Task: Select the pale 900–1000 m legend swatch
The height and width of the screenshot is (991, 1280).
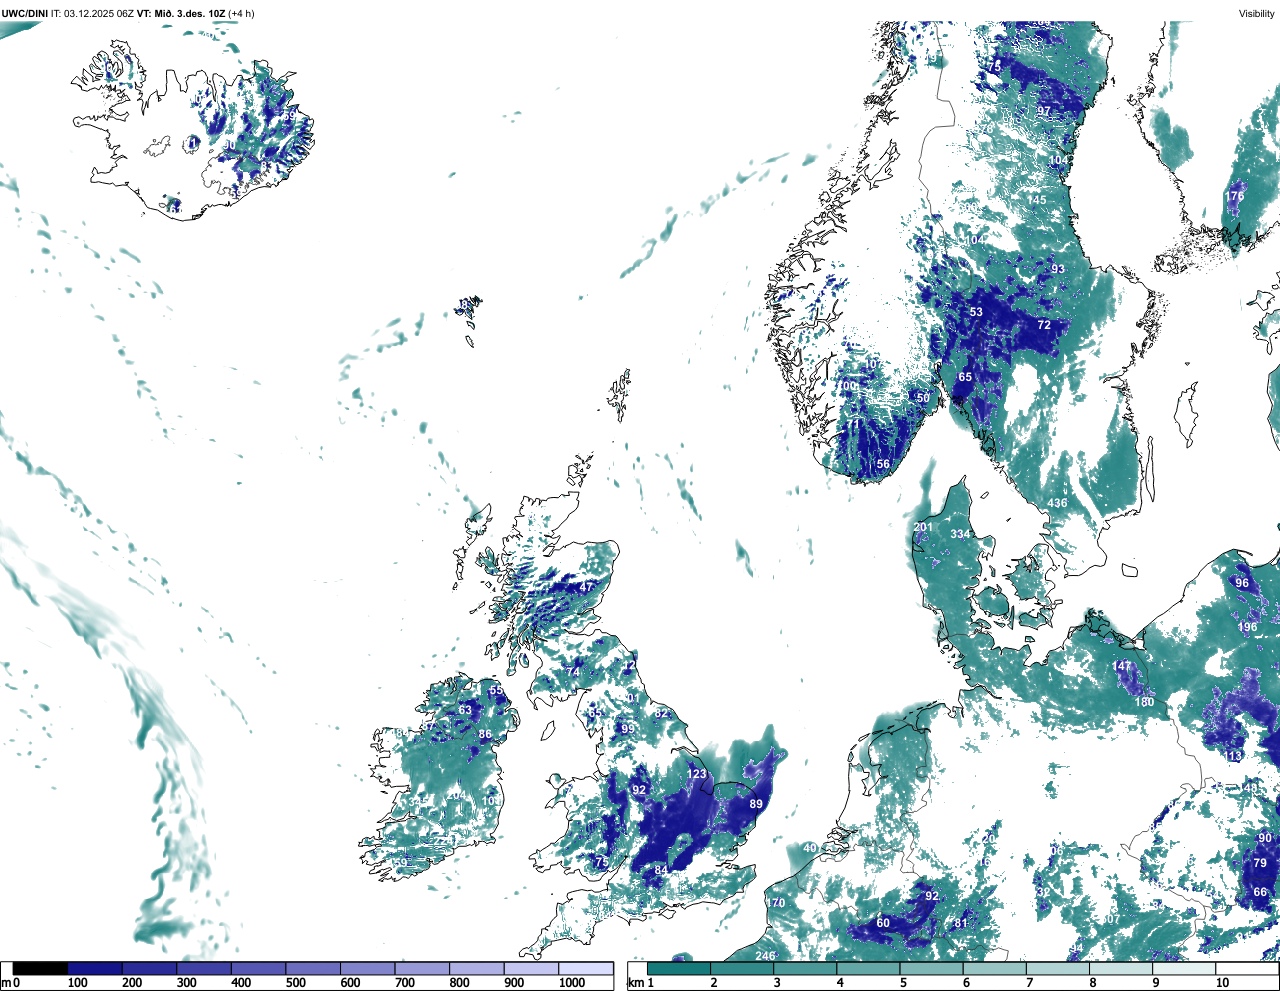Action: point(531,968)
